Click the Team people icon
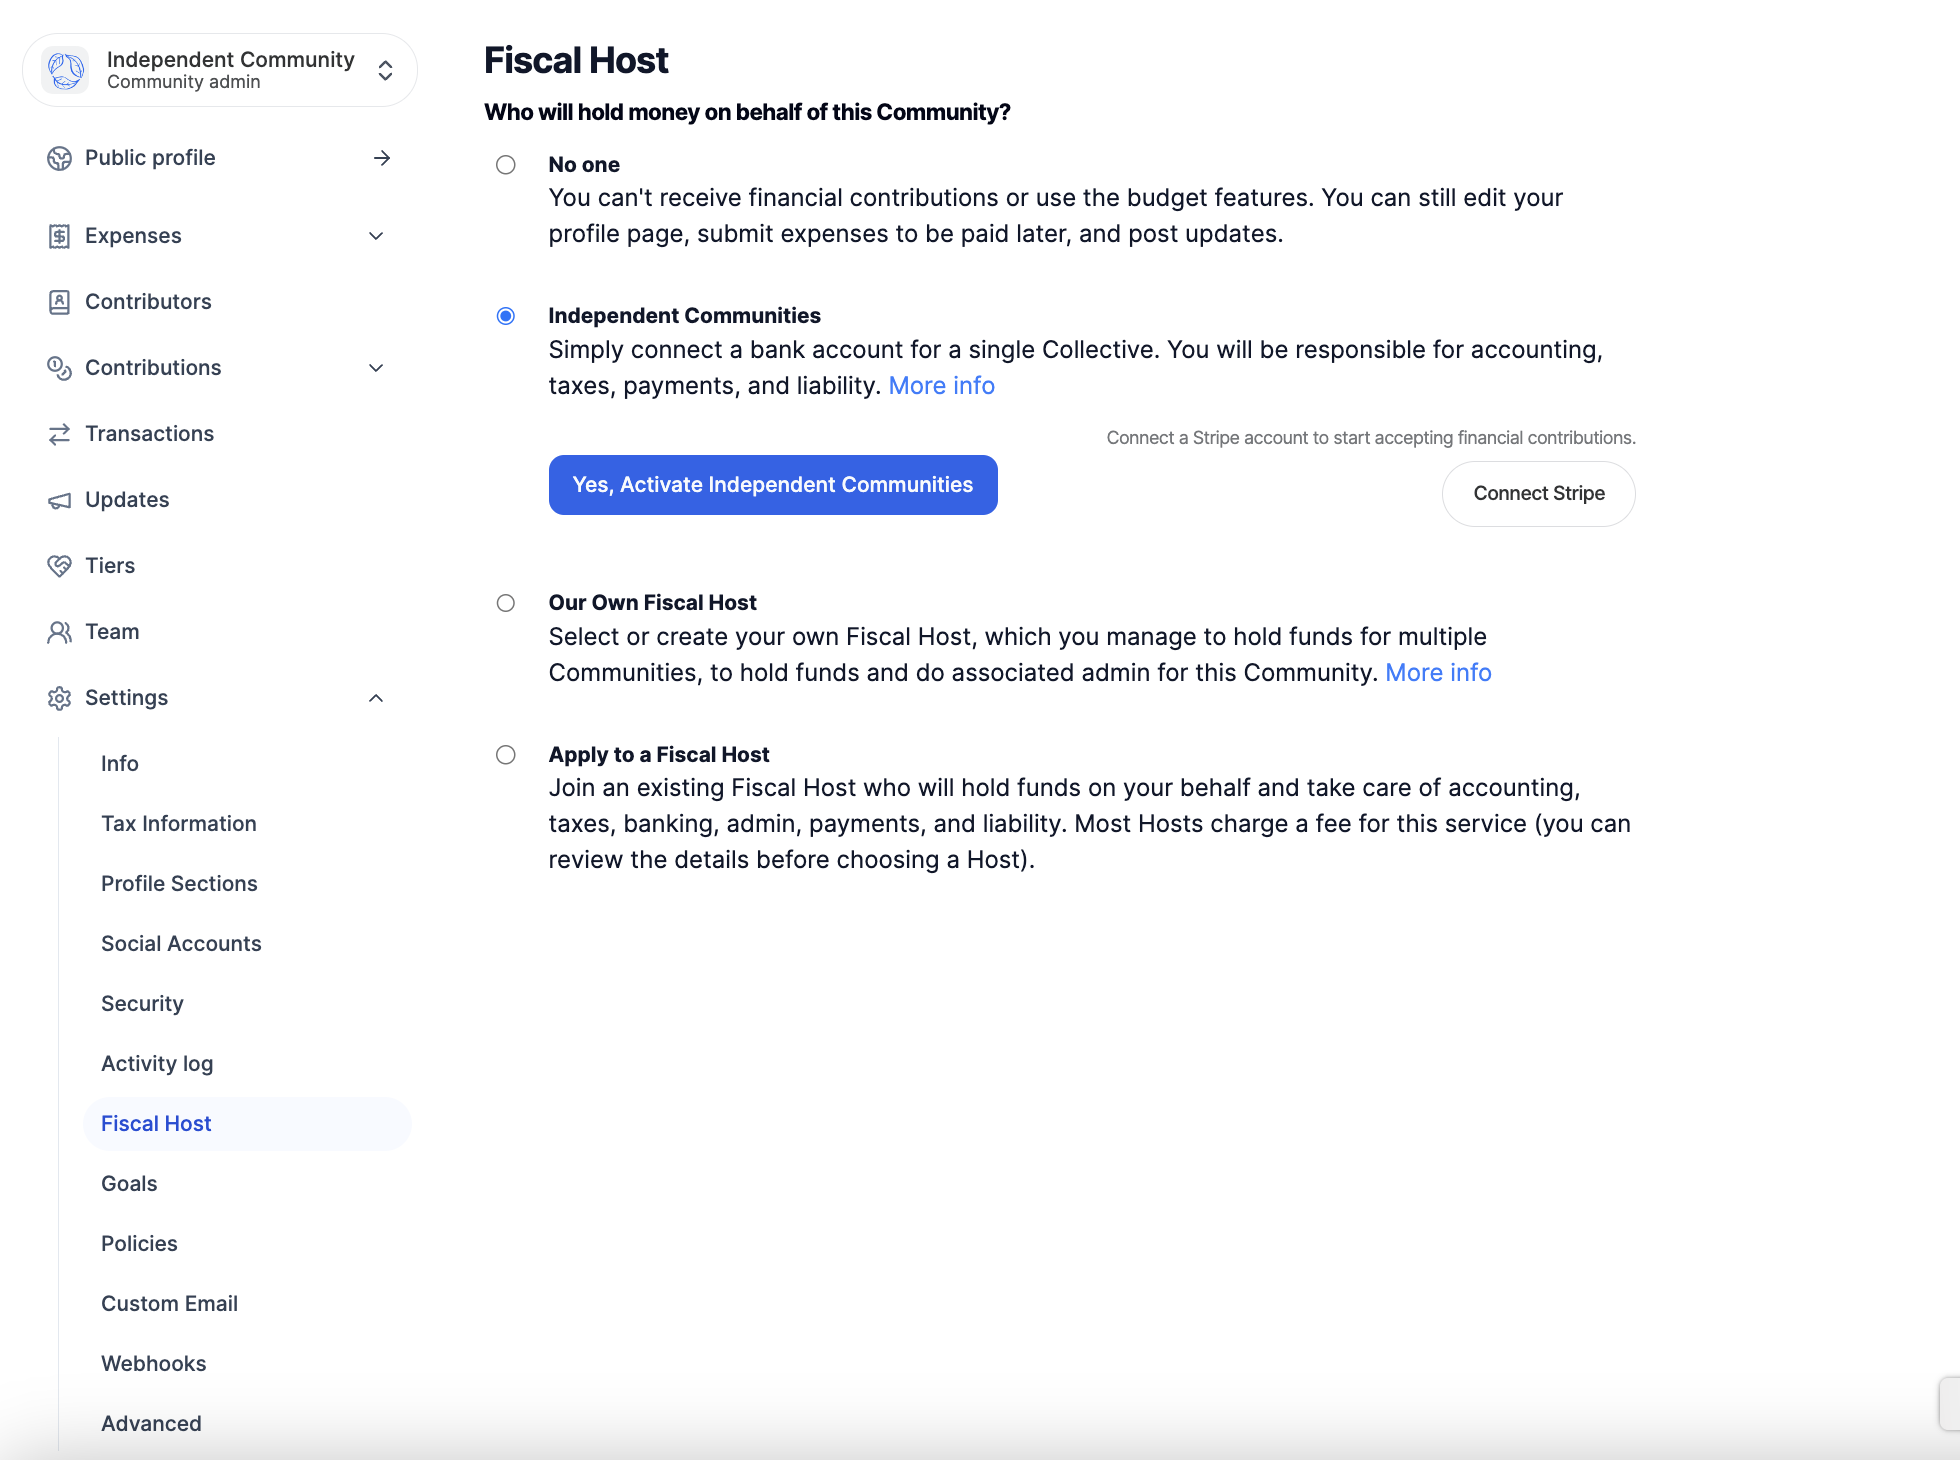Viewport: 1960px width, 1460px height. 59,632
